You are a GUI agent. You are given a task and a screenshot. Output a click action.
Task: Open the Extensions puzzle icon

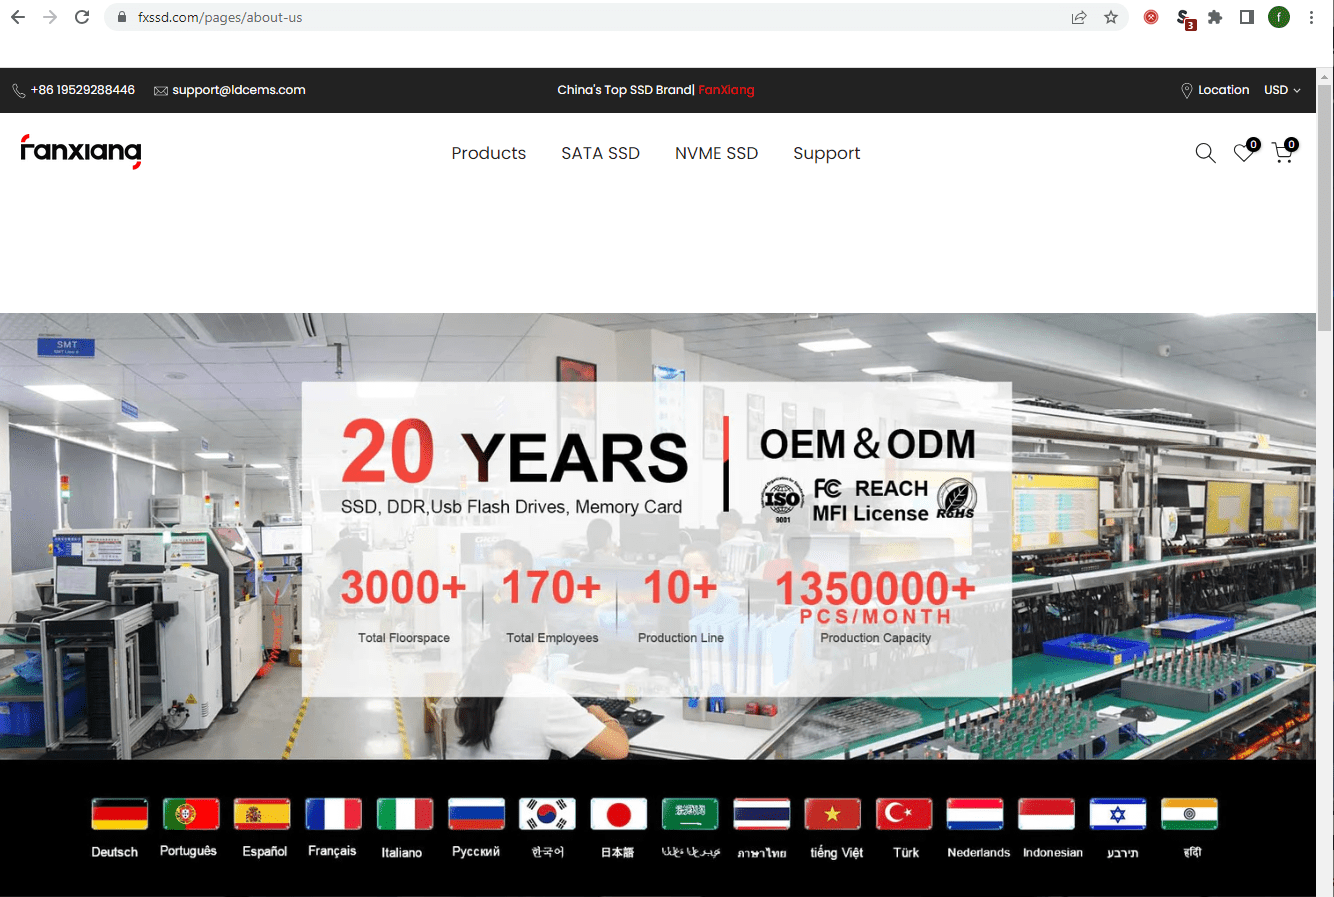click(1215, 17)
